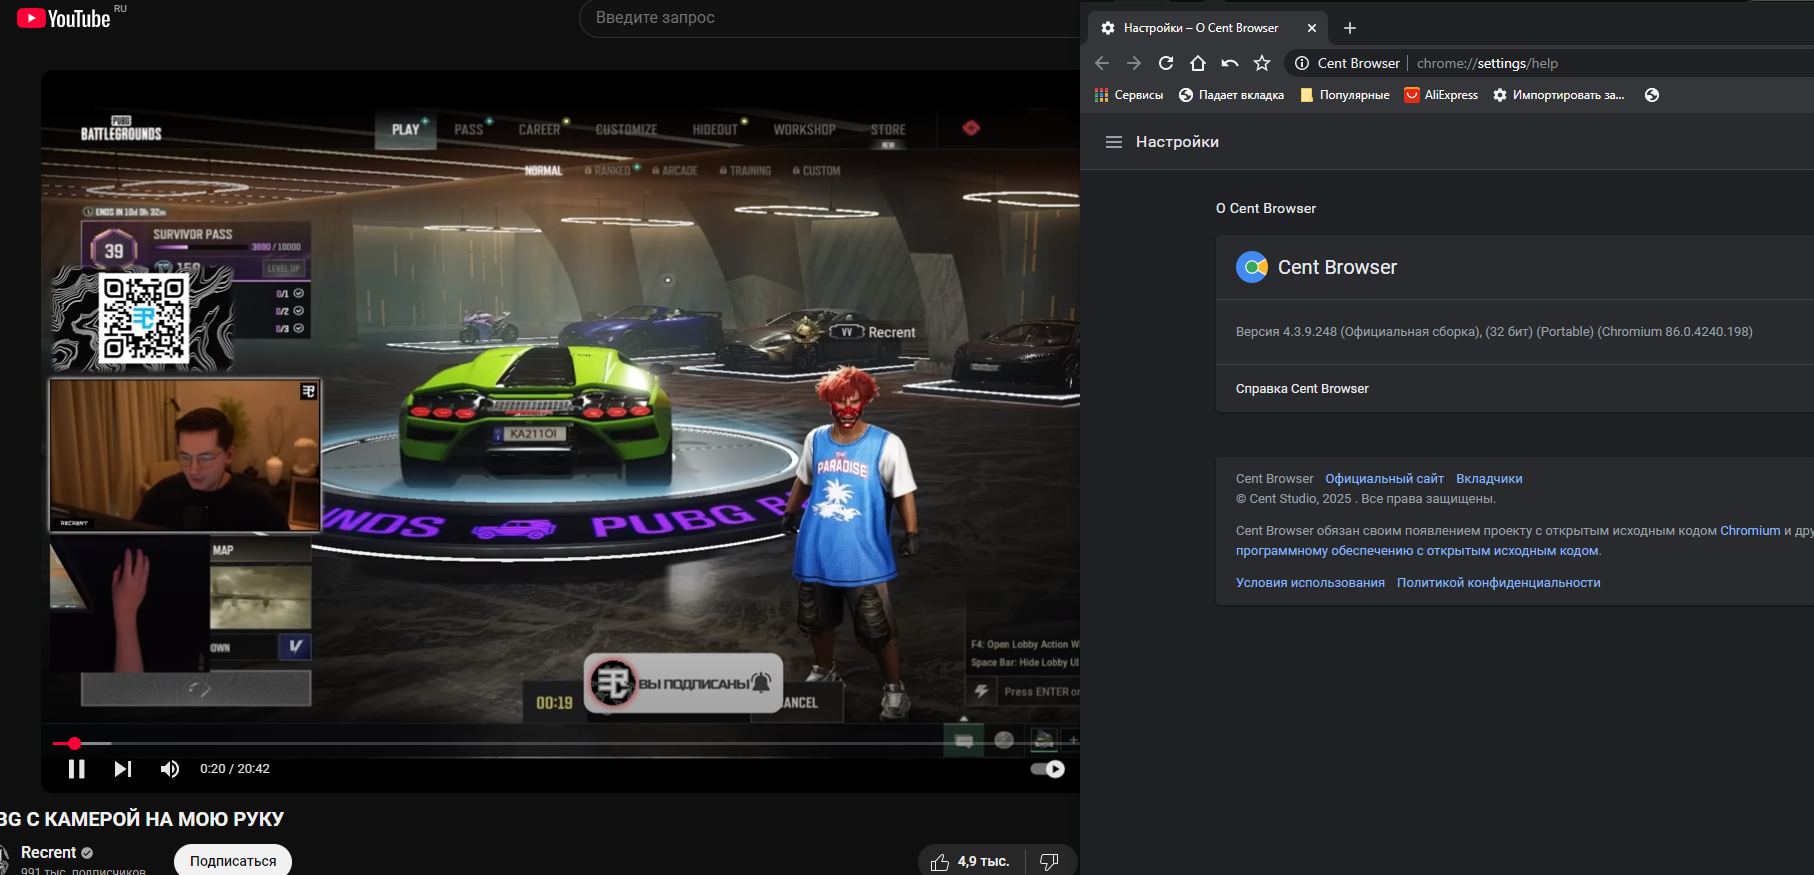Go to the browser home page
The image size is (1814, 875).
1198,63
